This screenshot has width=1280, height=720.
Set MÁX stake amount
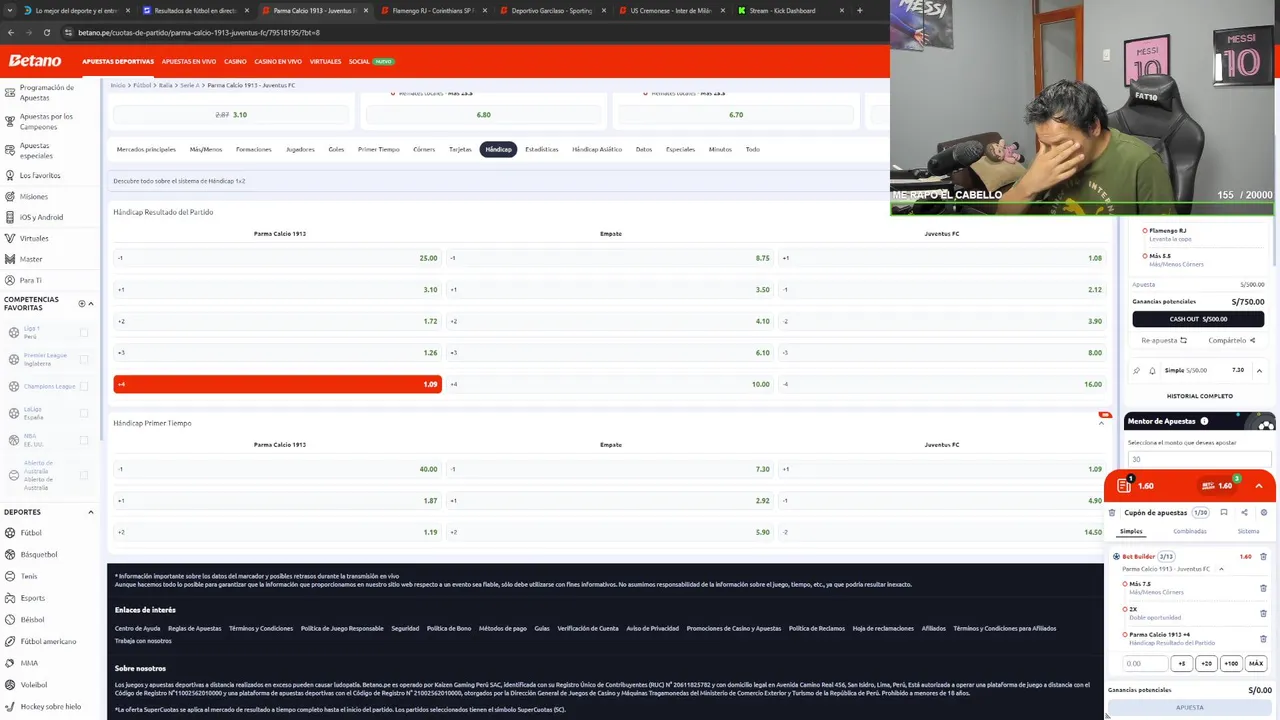tap(1256, 663)
